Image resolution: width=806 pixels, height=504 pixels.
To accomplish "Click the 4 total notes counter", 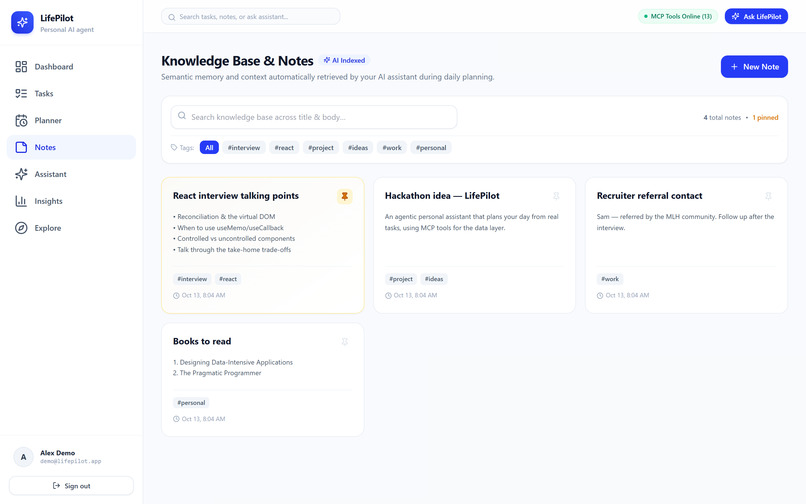I will click(722, 118).
